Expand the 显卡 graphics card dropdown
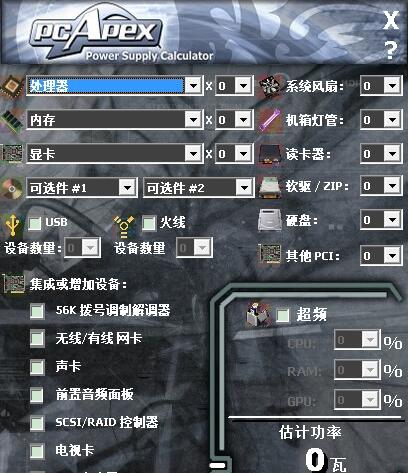The width and height of the screenshot is (408, 473). click(114, 154)
